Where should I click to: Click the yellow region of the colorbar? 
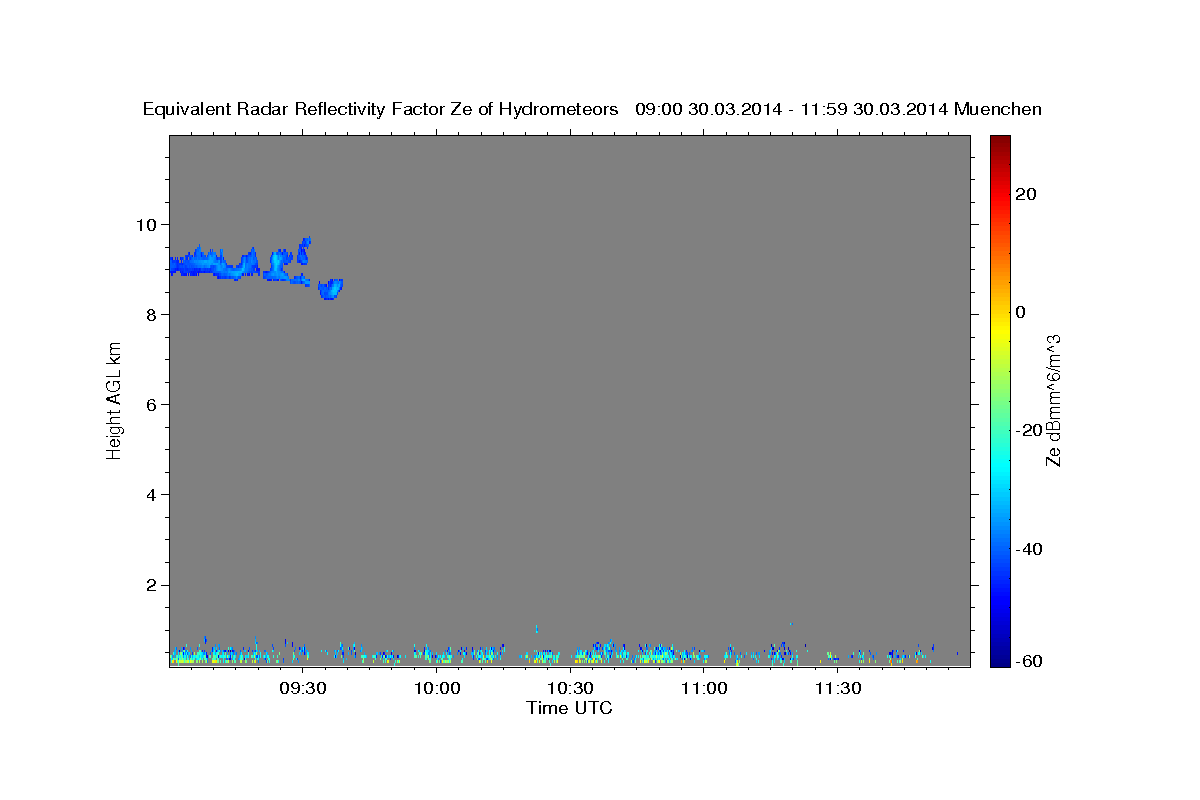(x=1000, y=330)
